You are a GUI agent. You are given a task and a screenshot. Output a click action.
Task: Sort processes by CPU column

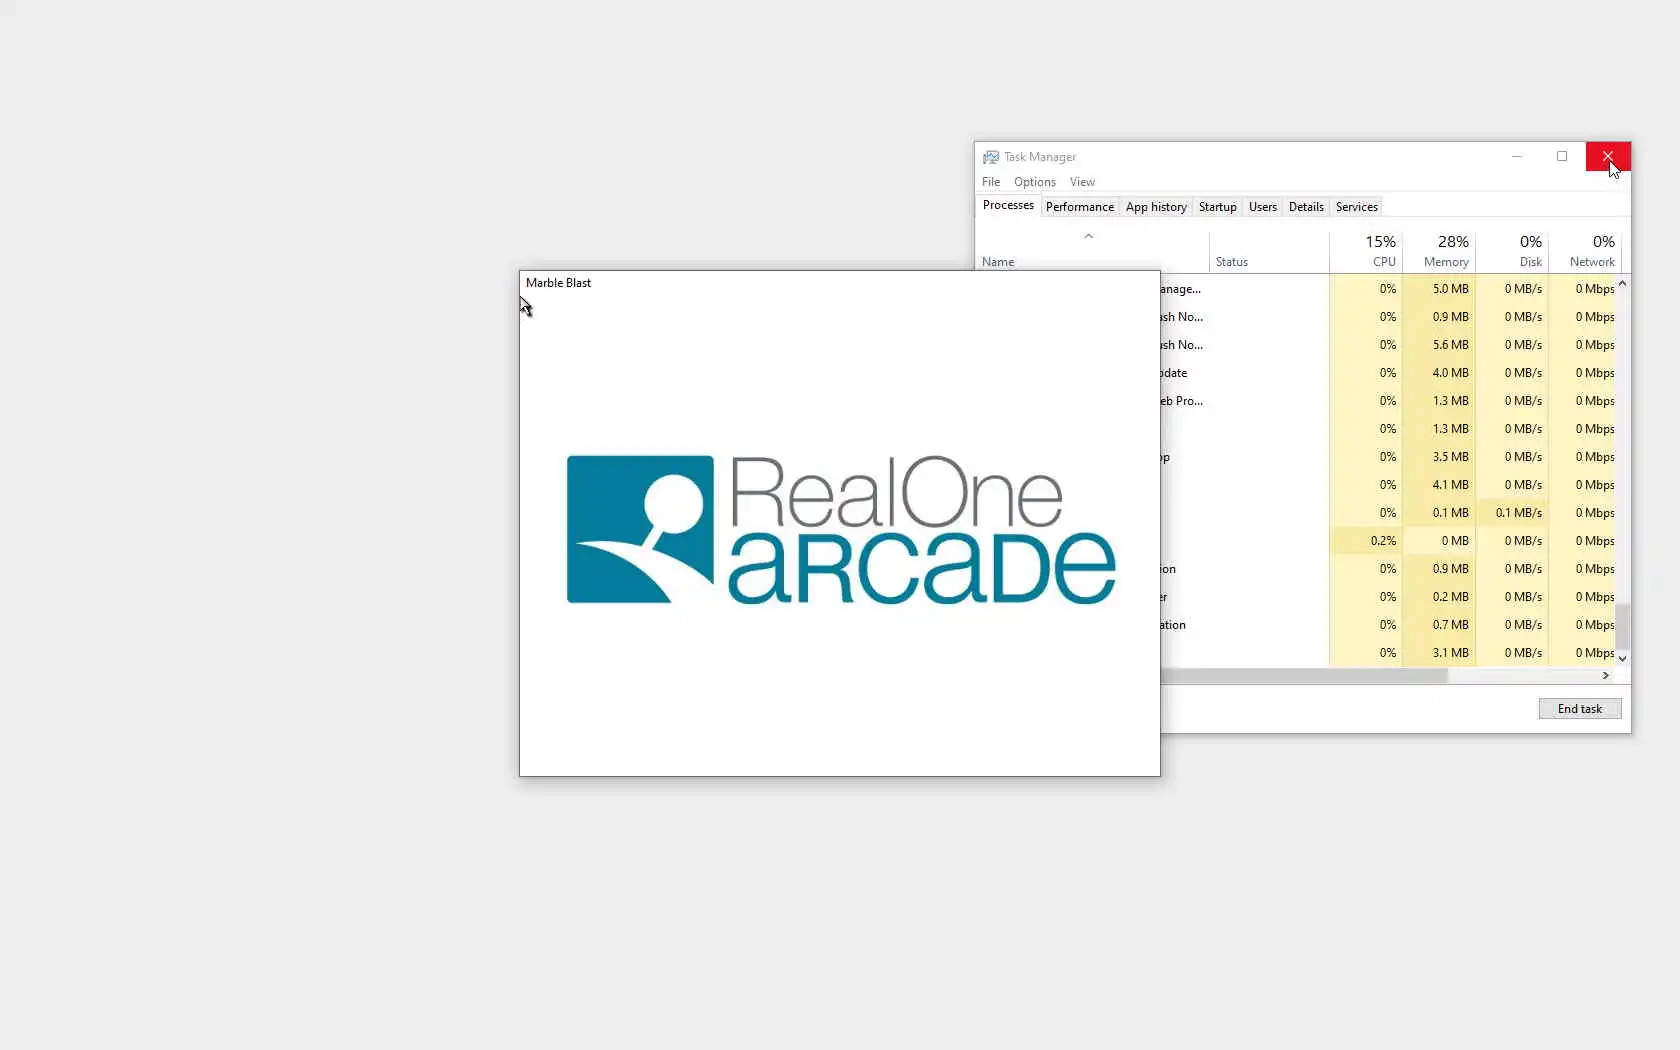[1384, 262]
